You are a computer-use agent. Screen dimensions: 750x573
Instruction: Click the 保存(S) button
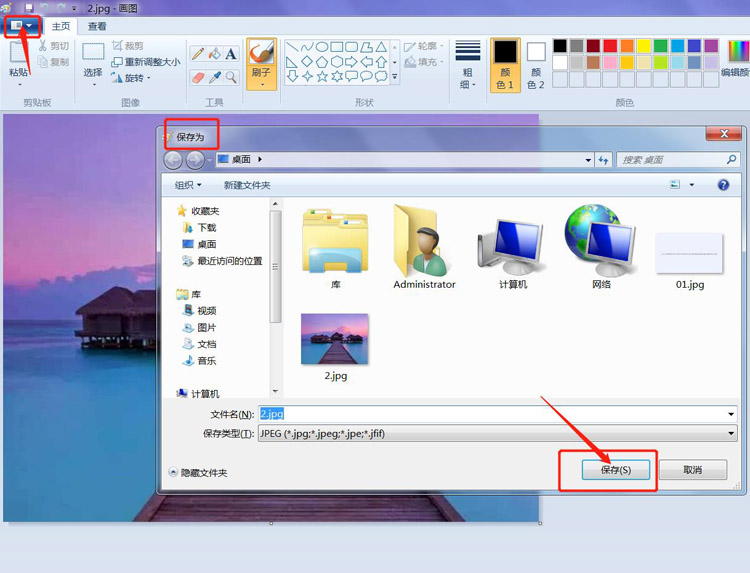click(615, 470)
